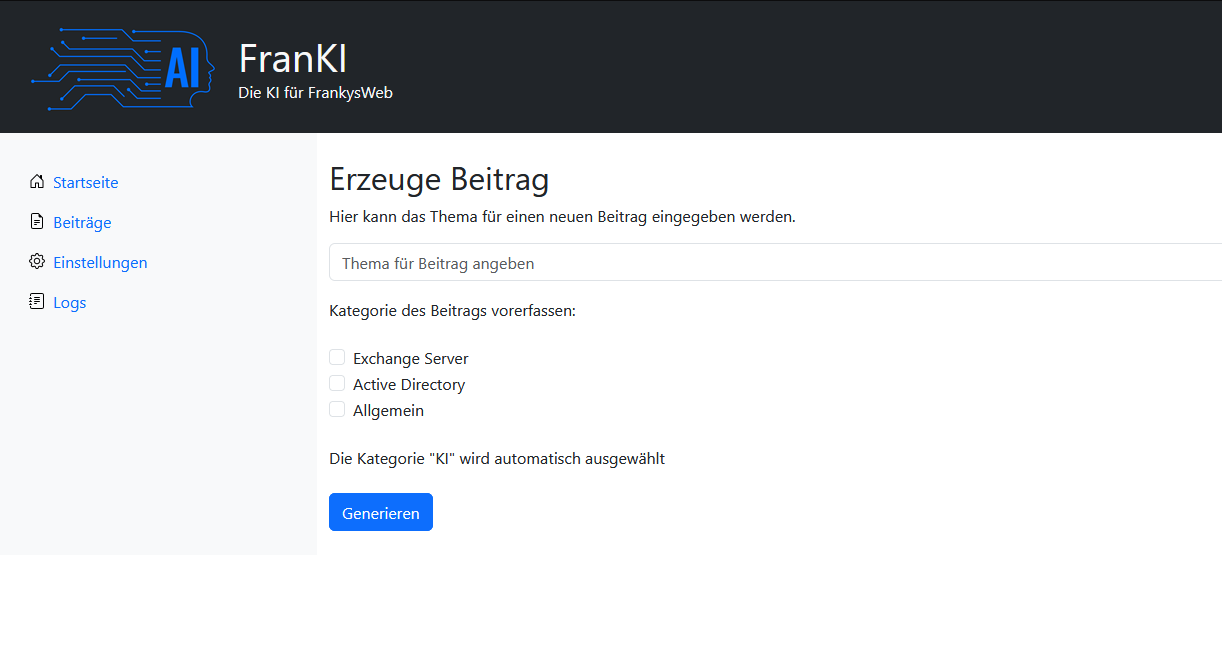Open the Logs sidebar link
The height and width of the screenshot is (648, 1222).
[70, 303]
